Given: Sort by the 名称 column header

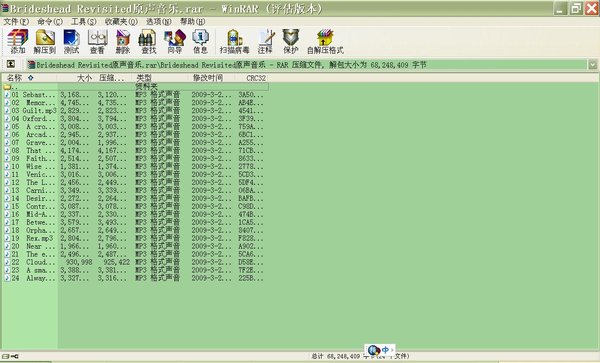Looking at the screenshot, I should coord(29,78).
